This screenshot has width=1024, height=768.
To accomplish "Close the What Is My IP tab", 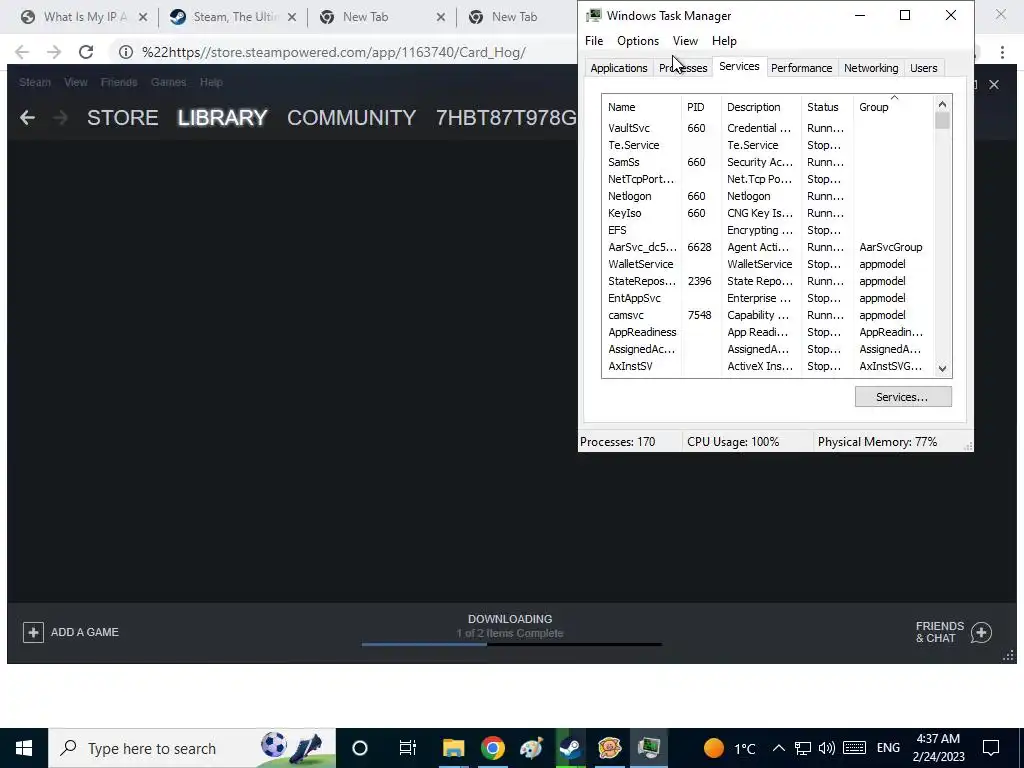I will (143, 17).
